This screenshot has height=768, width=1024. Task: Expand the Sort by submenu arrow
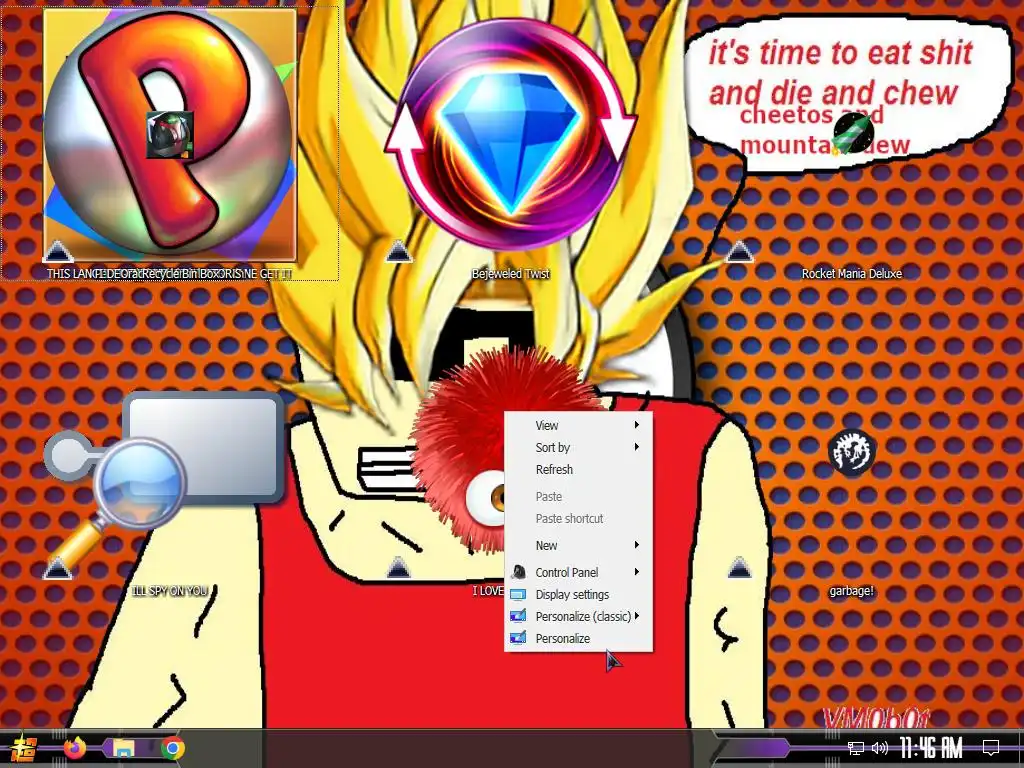(x=637, y=447)
